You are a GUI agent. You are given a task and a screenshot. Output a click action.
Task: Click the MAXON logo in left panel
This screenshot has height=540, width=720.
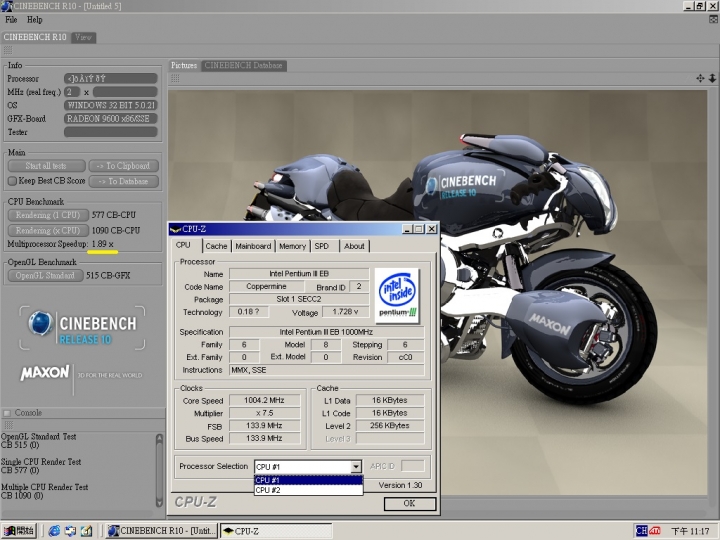pos(45,372)
